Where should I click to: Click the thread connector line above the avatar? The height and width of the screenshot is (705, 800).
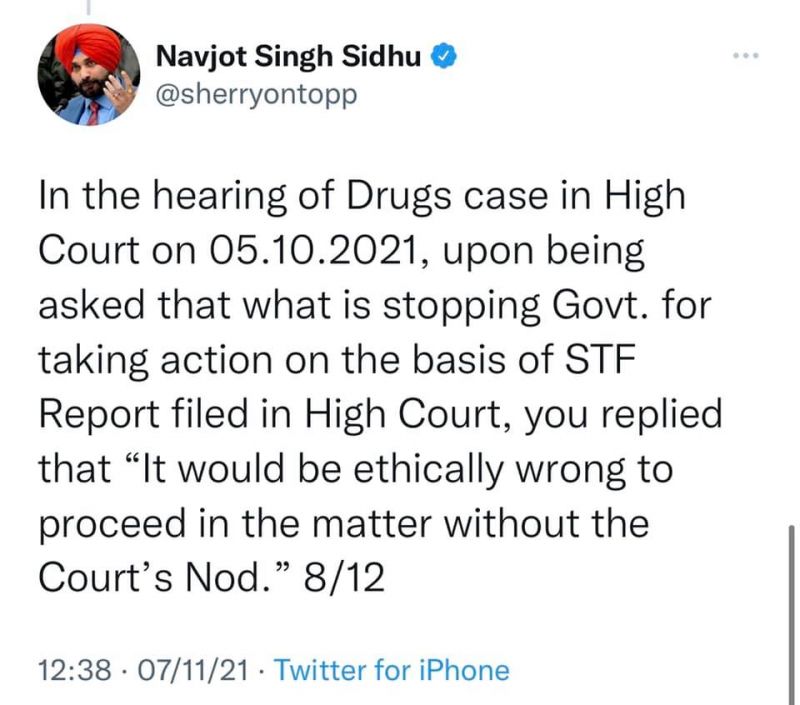pos(86,10)
